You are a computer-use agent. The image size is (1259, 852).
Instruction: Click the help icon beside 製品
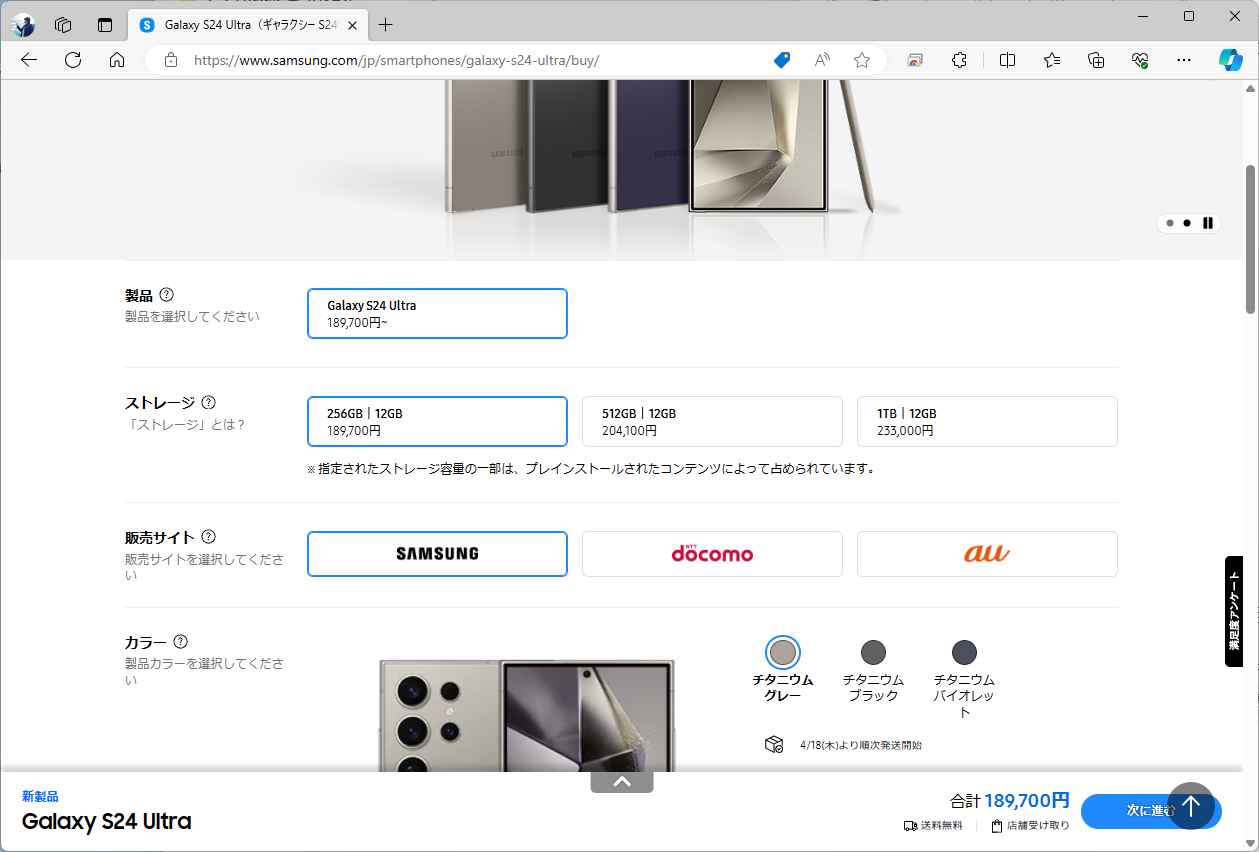[167, 295]
